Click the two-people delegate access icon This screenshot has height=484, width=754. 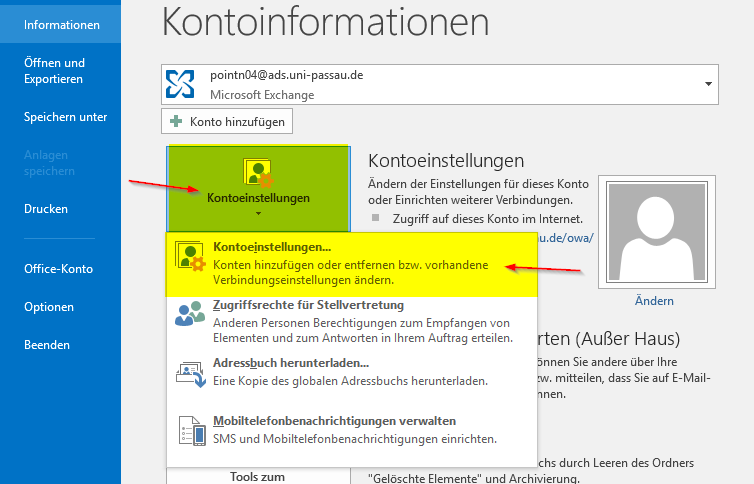tap(190, 314)
